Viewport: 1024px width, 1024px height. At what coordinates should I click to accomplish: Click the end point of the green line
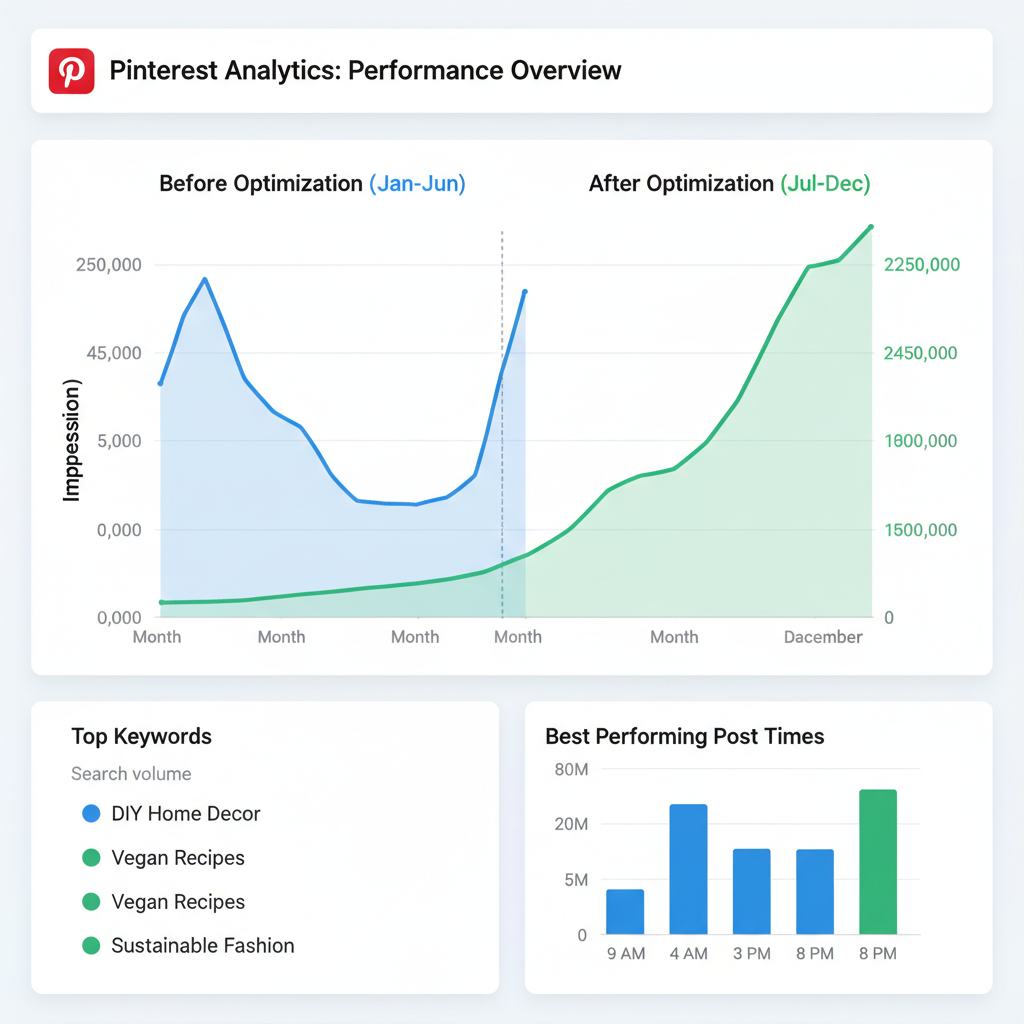pyautogui.click(x=871, y=227)
